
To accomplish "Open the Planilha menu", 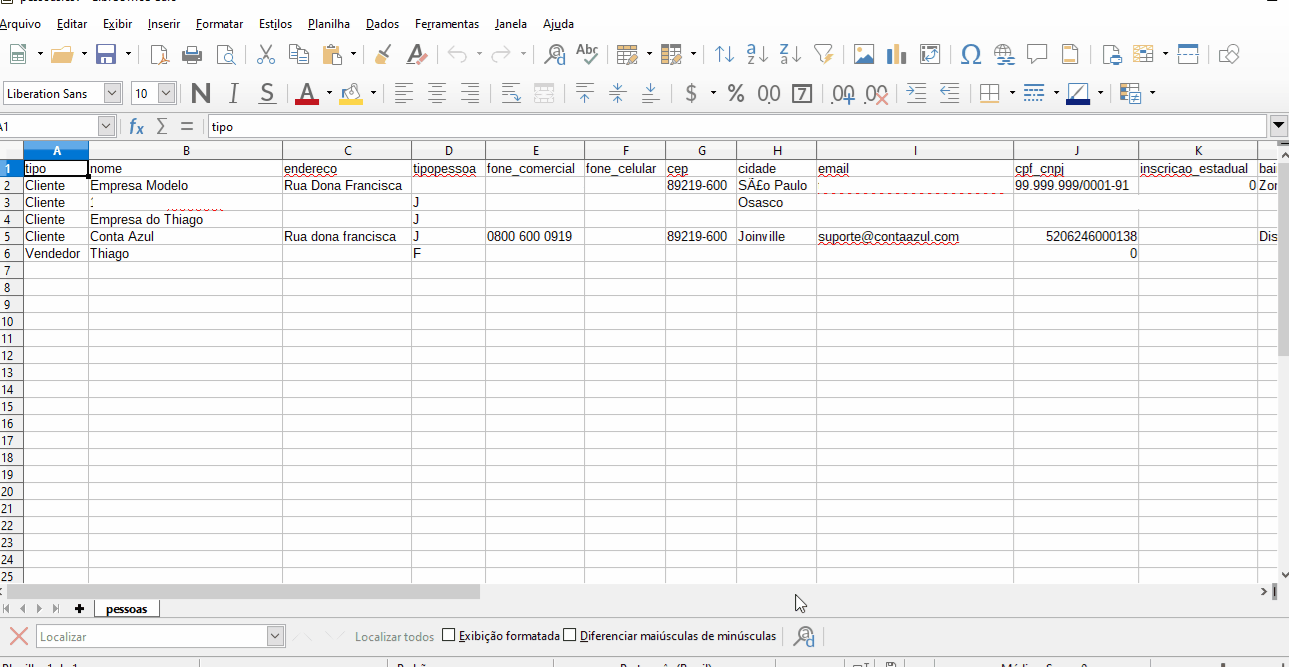I will click(x=329, y=23).
